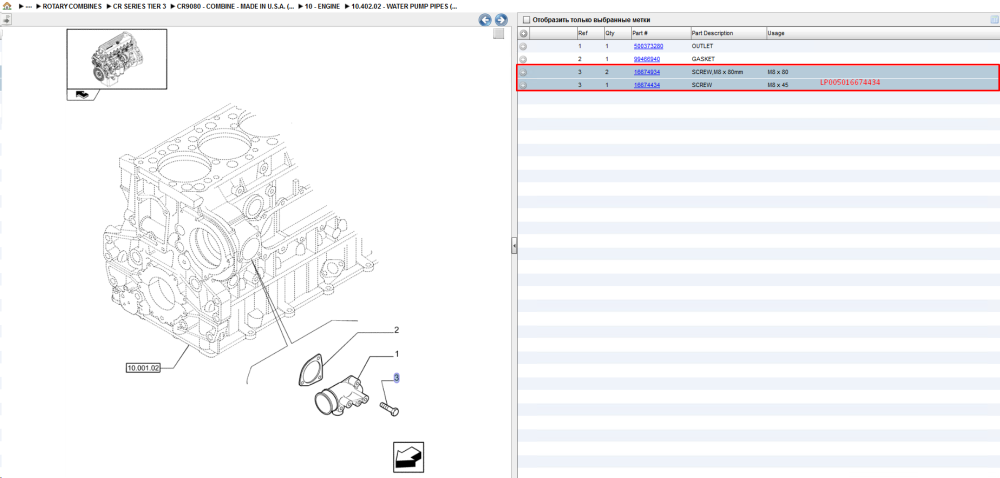Sort by the Part # column header
1000x478 pixels.
pos(660,33)
